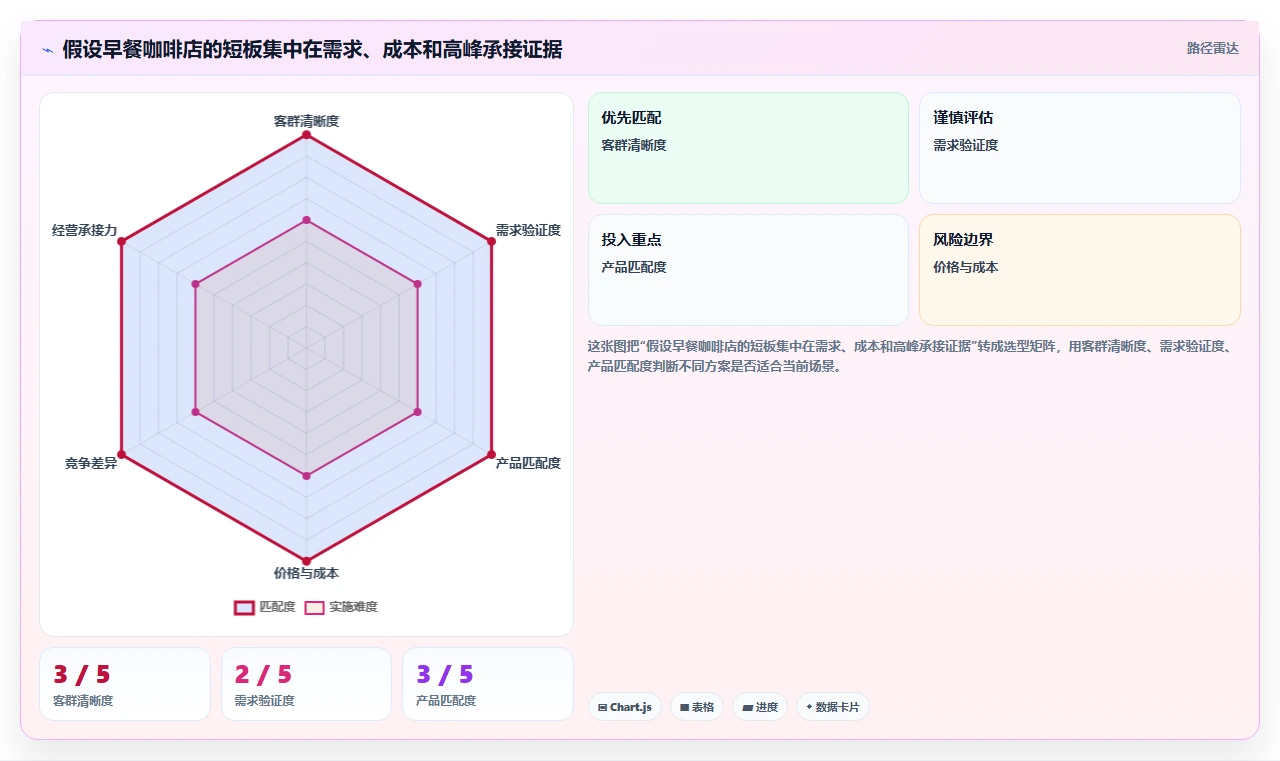Image resolution: width=1280 pixels, height=761 pixels.
Task: Click the outer data point at 客群清晰度
Action: point(306,134)
